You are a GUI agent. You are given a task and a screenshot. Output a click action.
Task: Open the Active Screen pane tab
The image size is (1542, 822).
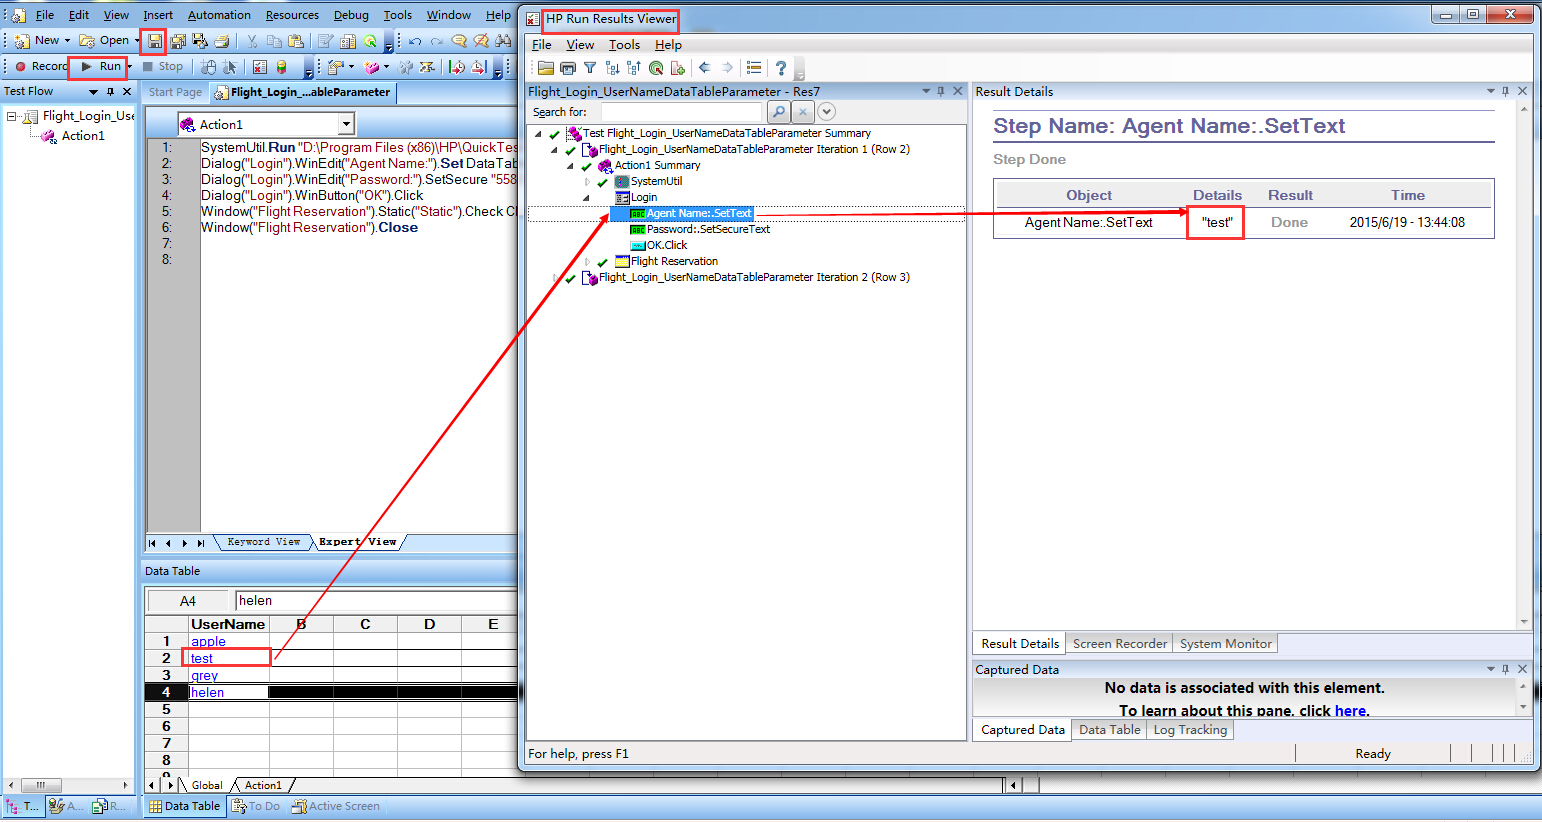[x=335, y=806]
